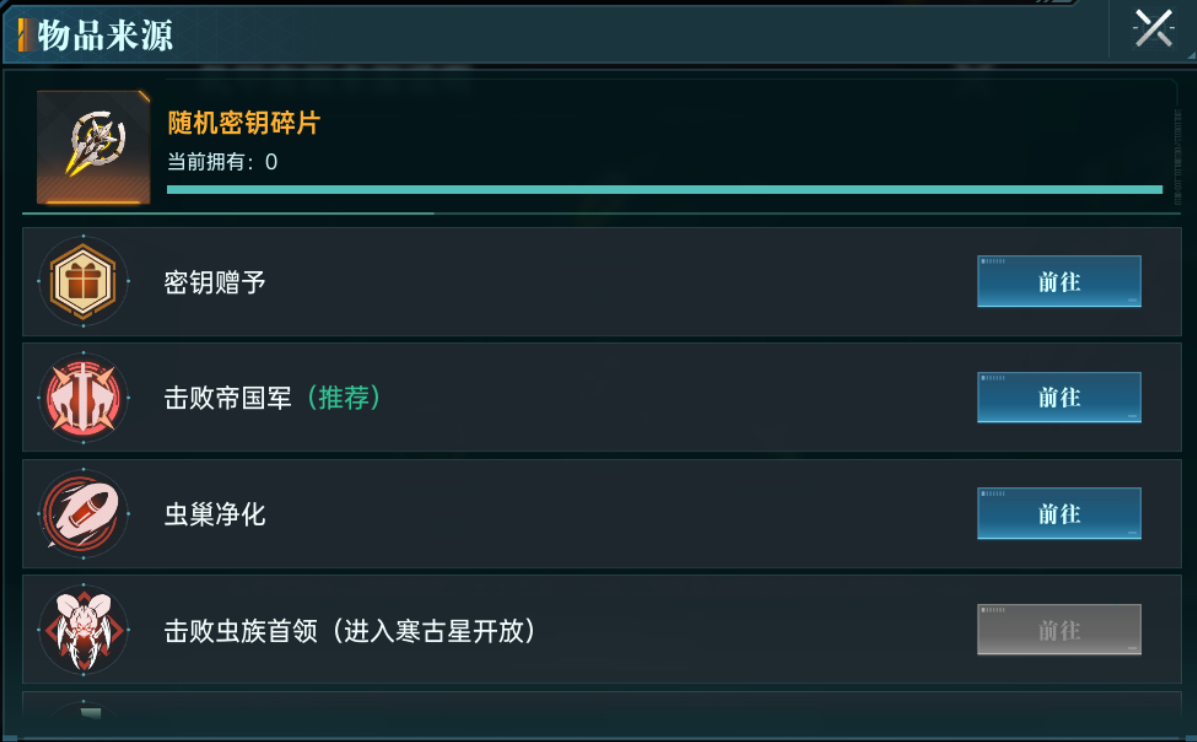Click the gift box icon for 密钥赠予
Viewport: 1197px width, 742px height.
(x=83, y=282)
